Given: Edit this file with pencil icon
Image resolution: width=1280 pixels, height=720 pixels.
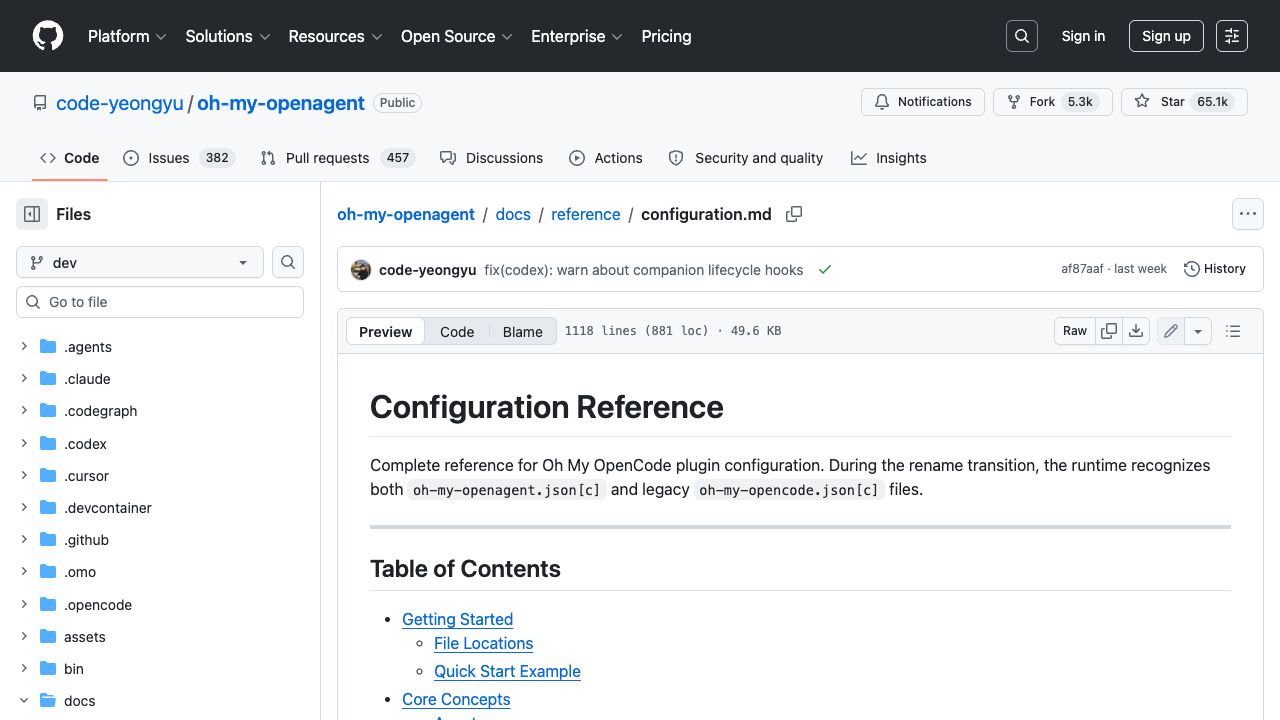Looking at the screenshot, I should pyautogui.click(x=1171, y=331).
